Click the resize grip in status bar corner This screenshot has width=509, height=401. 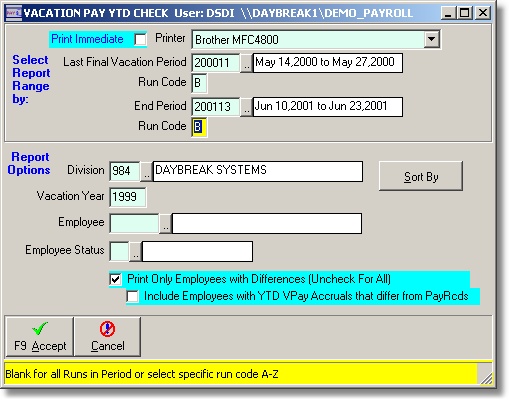pyautogui.click(x=486, y=377)
